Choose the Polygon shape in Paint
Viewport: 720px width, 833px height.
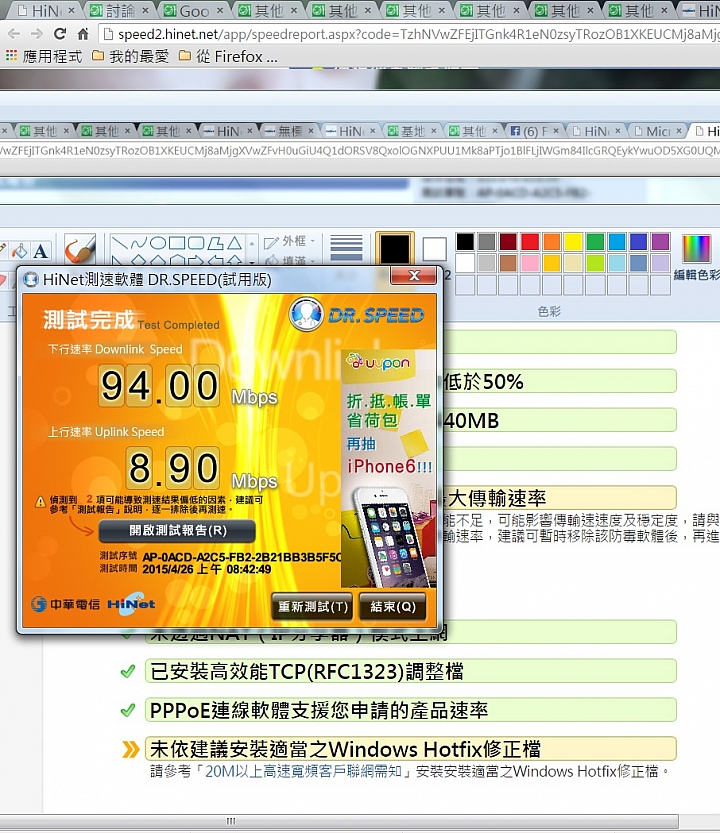tap(215, 244)
